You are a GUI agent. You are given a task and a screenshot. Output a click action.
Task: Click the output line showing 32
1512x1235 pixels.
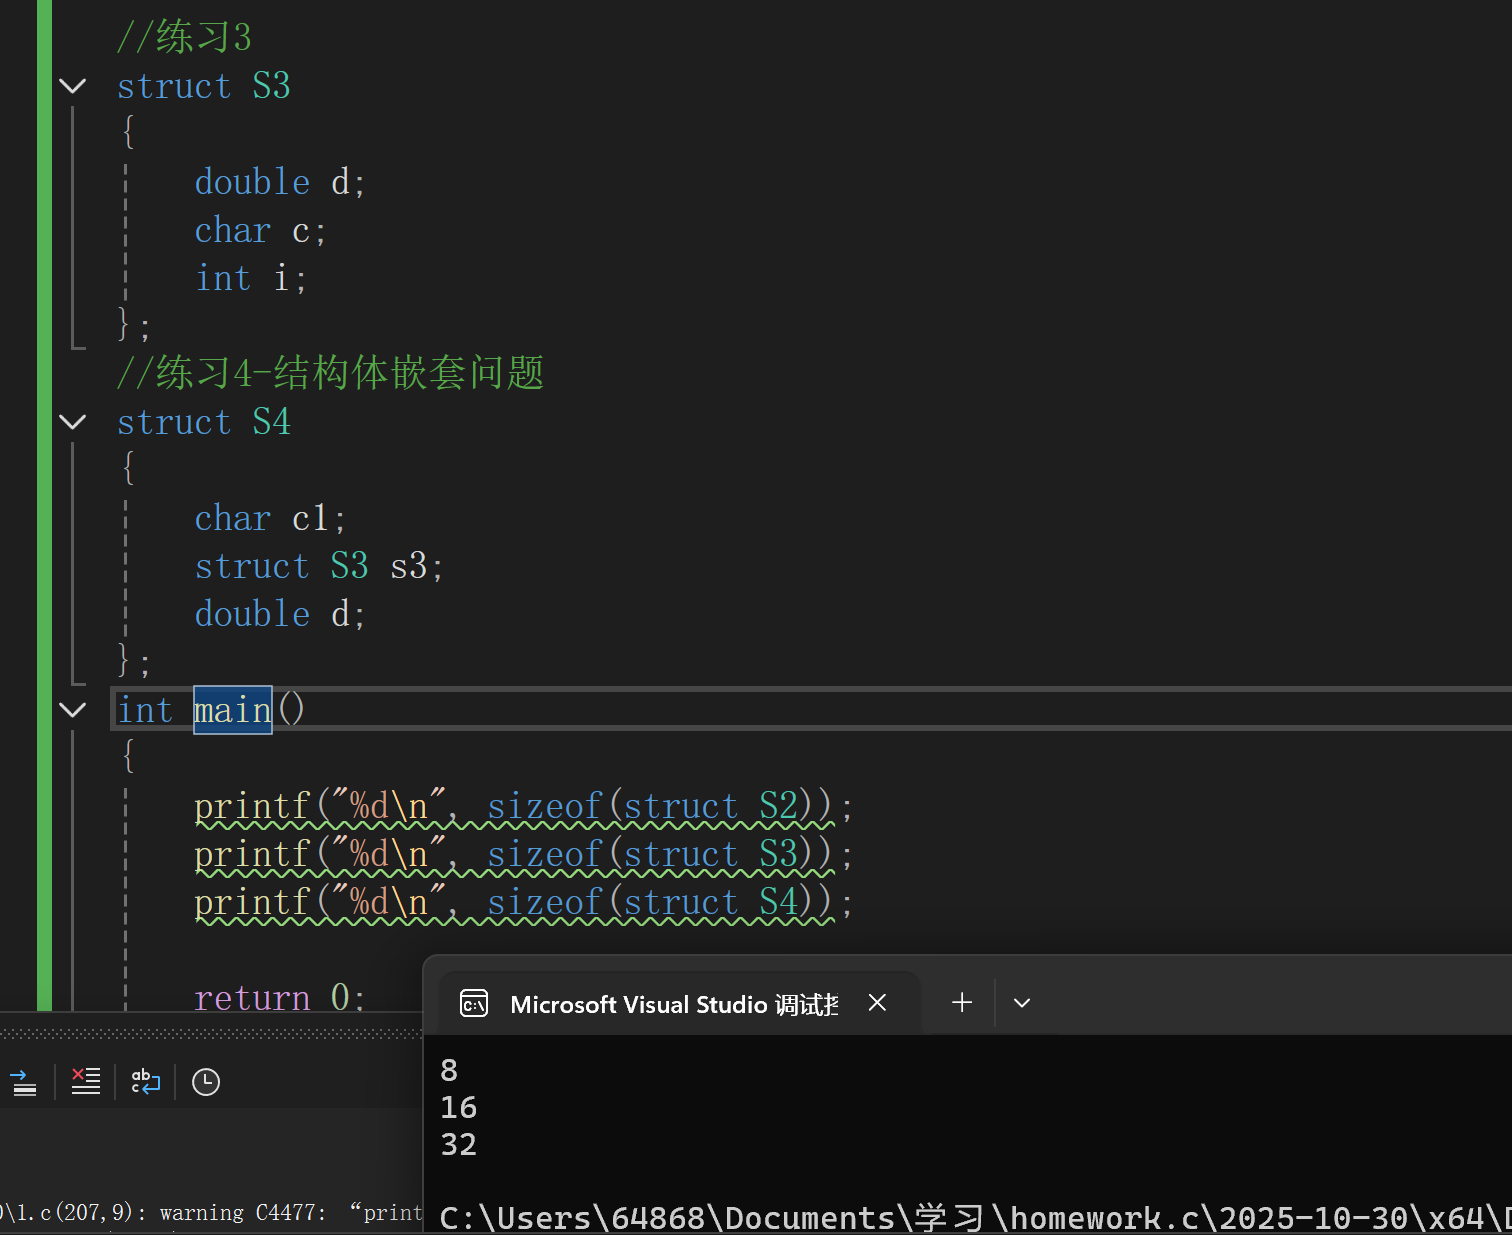tap(459, 1144)
